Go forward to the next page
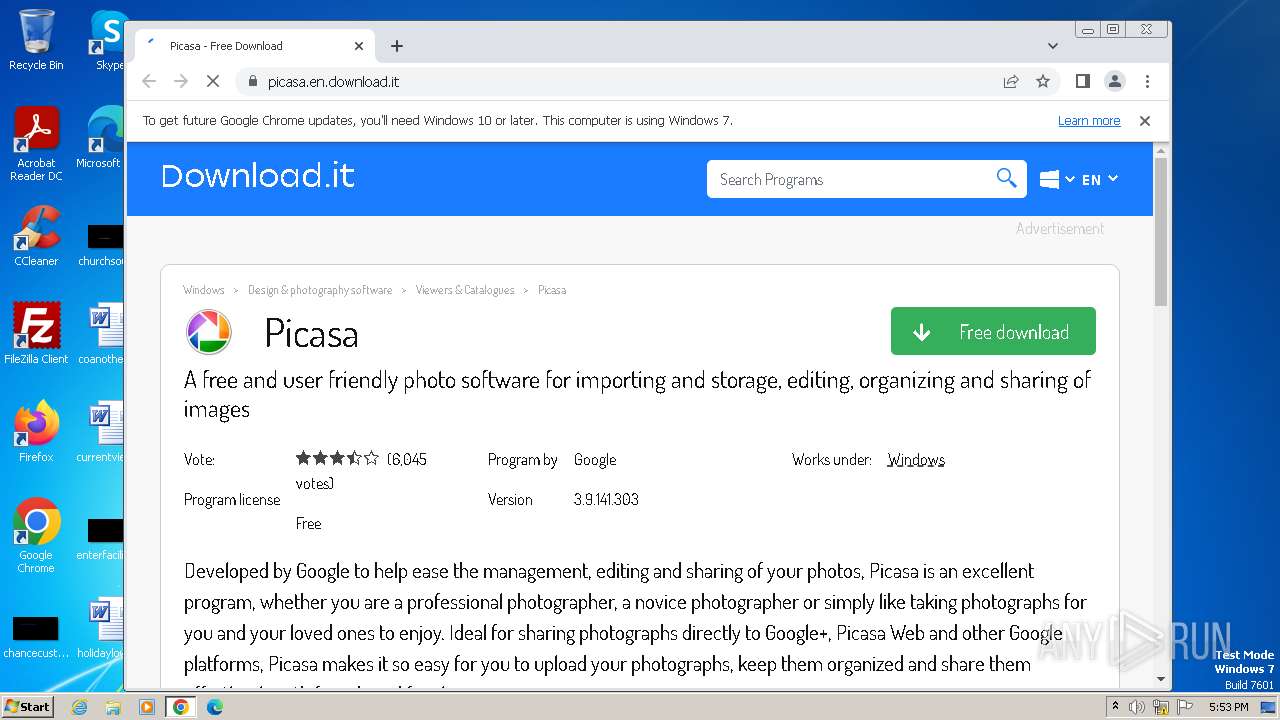 pyautogui.click(x=181, y=82)
